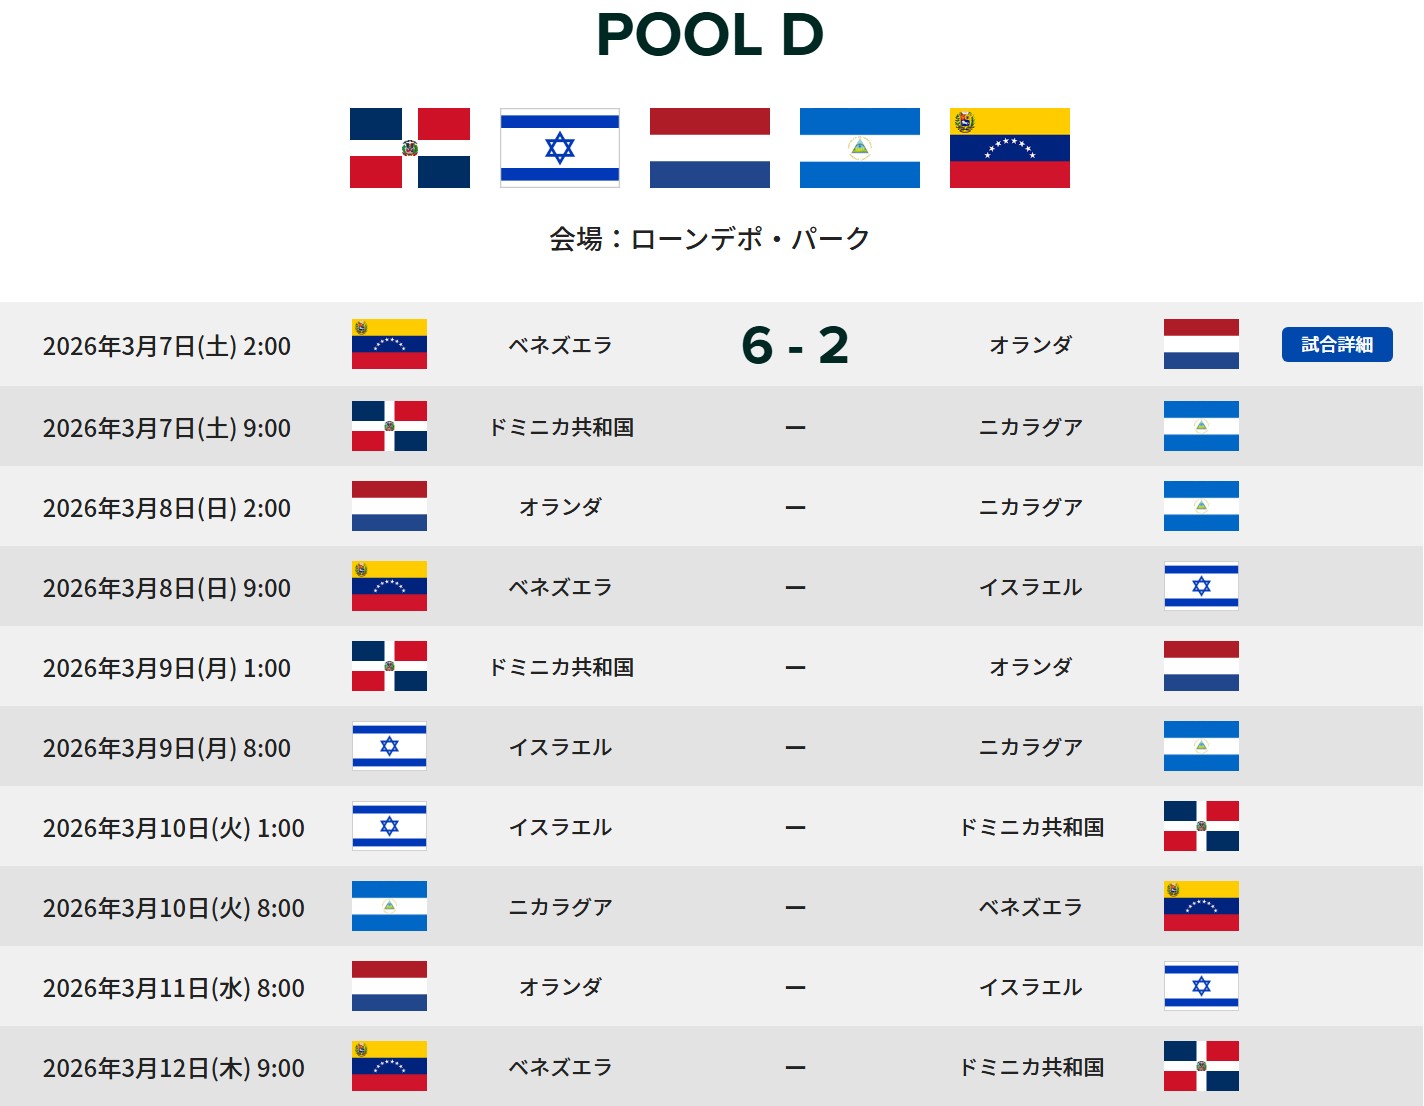1424x1106 pixels.
Task: Click the Dominican Republic flag in header
Action: coord(410,148)
